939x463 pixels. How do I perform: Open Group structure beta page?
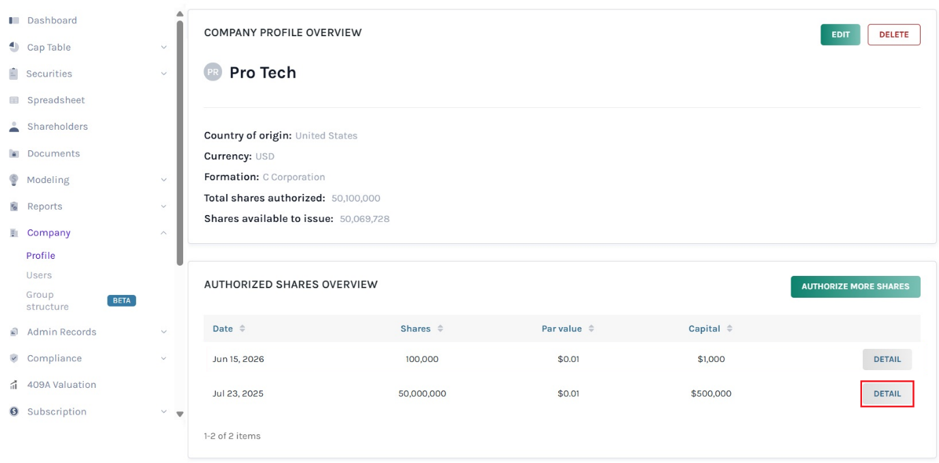click(x=47, y=301)
